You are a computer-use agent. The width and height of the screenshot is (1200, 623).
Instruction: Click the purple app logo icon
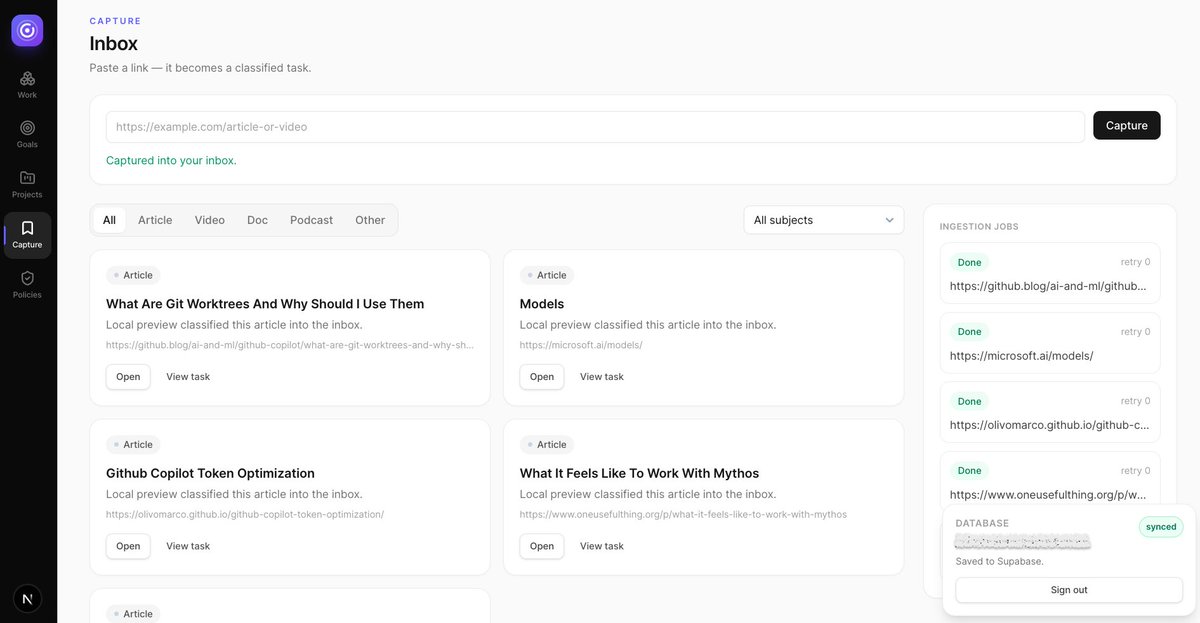(27, 30)
